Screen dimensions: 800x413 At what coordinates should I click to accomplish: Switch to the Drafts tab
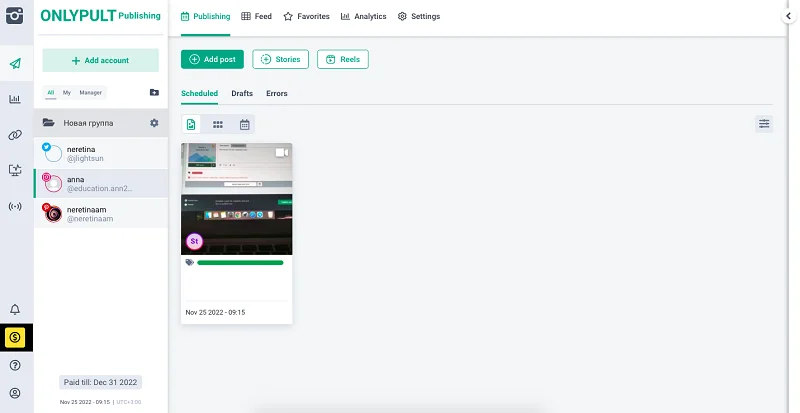(x=242, y=94)
